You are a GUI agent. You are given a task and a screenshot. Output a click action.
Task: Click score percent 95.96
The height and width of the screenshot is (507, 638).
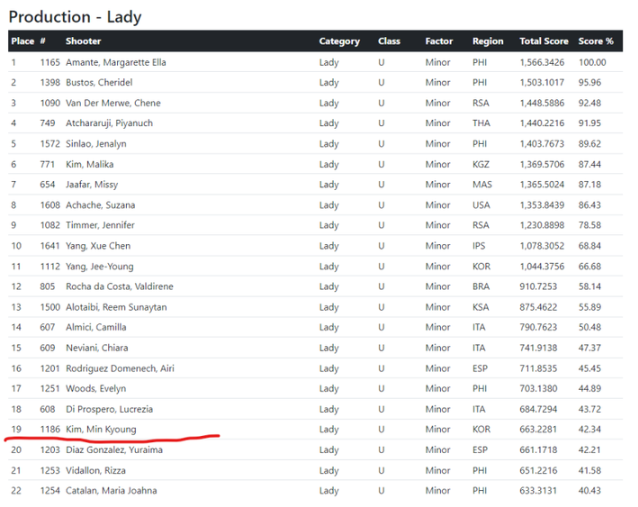(590, 82)
